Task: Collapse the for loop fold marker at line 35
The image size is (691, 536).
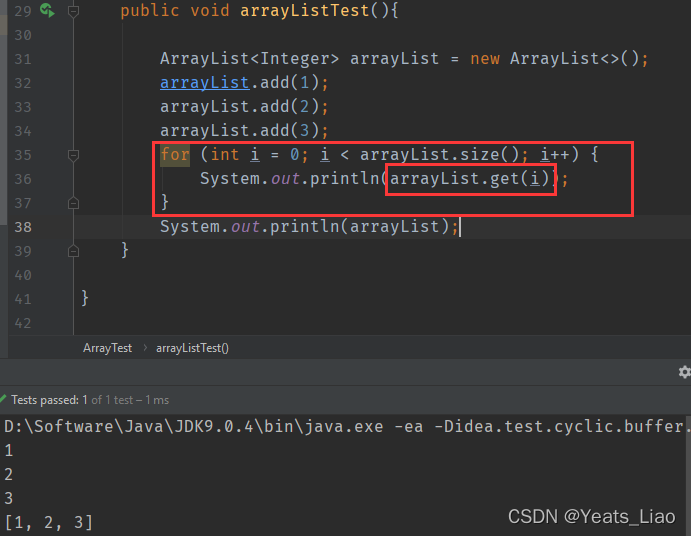Action: coord(74,155)
